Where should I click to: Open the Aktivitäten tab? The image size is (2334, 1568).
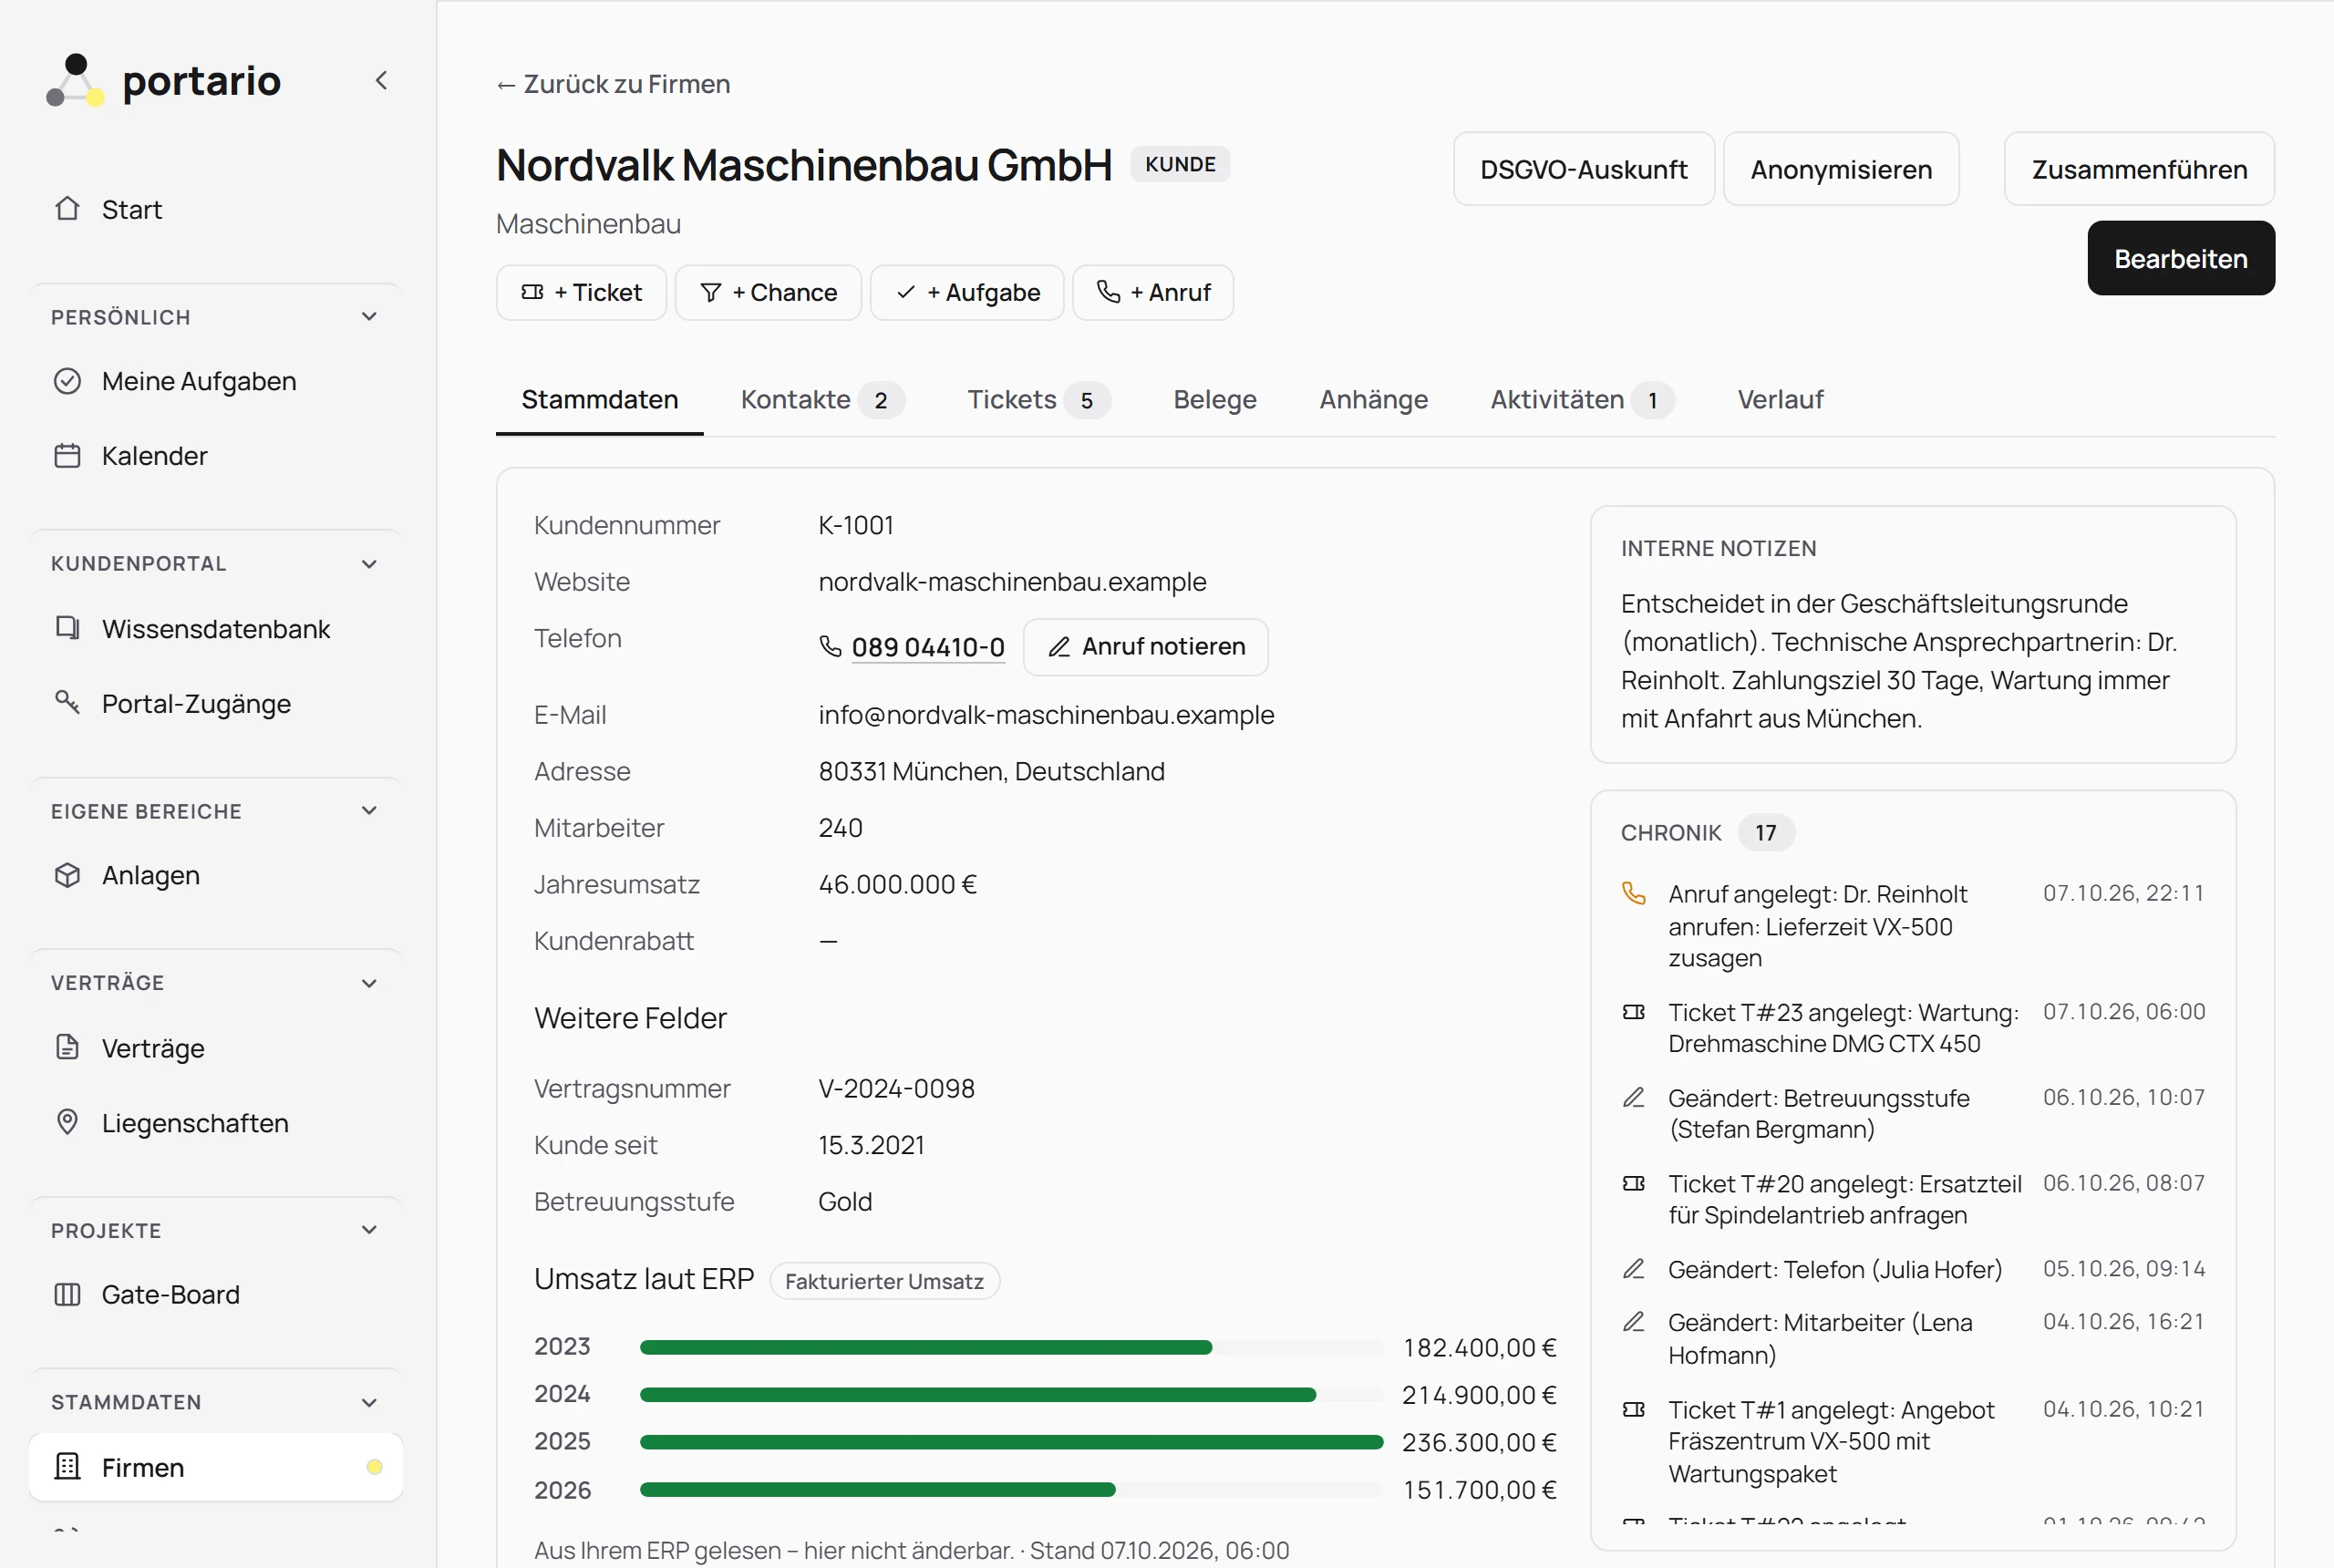click(1582, 400)
